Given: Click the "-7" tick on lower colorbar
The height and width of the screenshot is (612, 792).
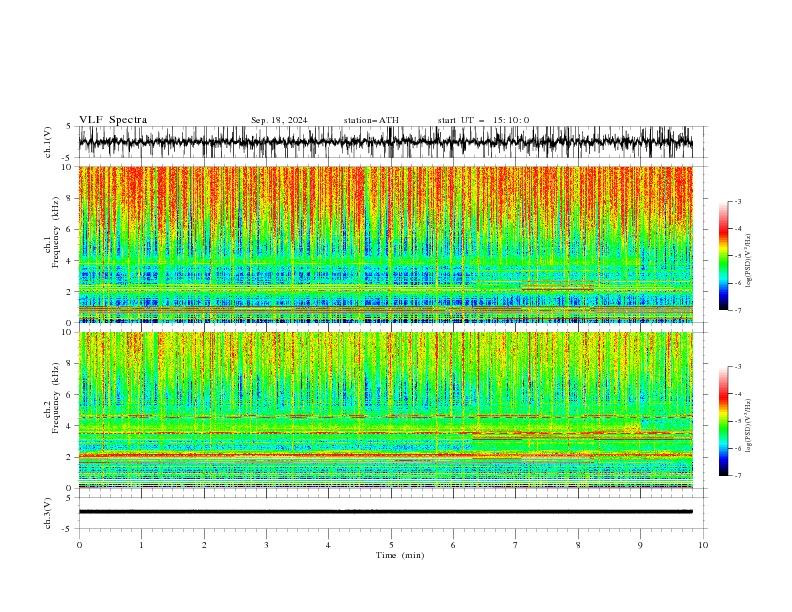Looking at the screenshot, I should [x=738, y=476].
